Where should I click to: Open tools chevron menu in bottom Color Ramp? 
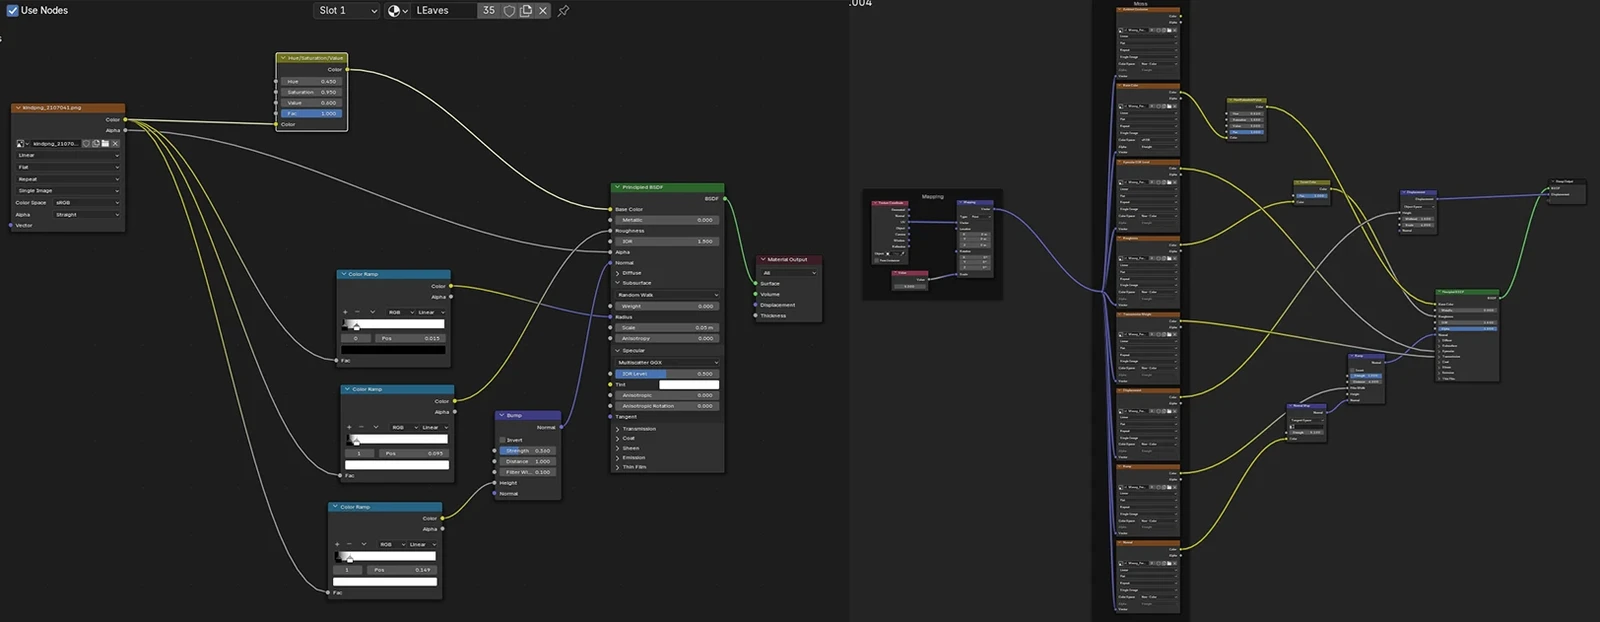(x=364, y=544)
